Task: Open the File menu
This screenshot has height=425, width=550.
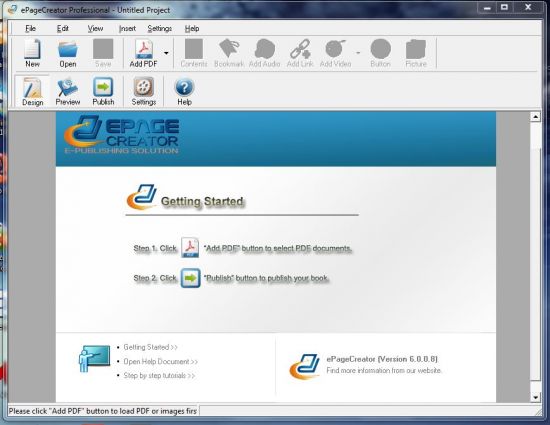Action: point(30,28)
